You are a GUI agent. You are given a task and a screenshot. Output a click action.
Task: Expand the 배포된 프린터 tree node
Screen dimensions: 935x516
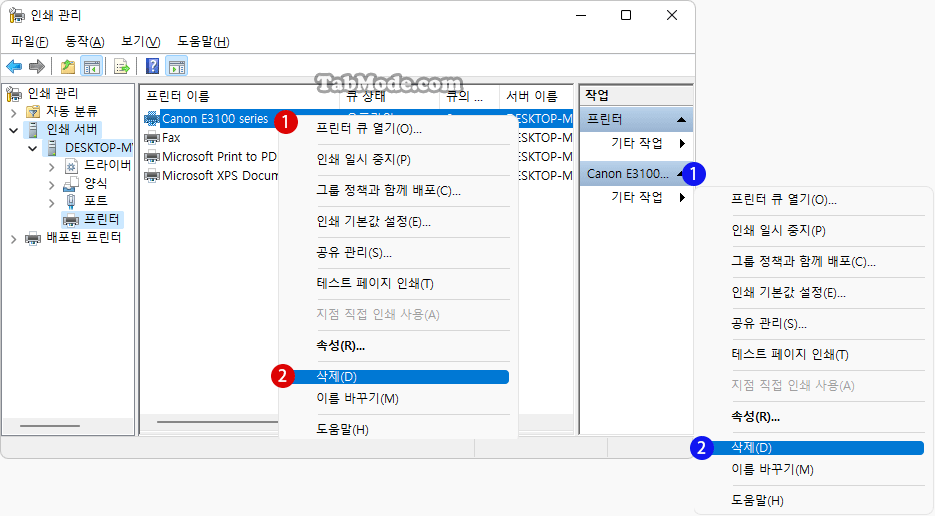[14, 239]
